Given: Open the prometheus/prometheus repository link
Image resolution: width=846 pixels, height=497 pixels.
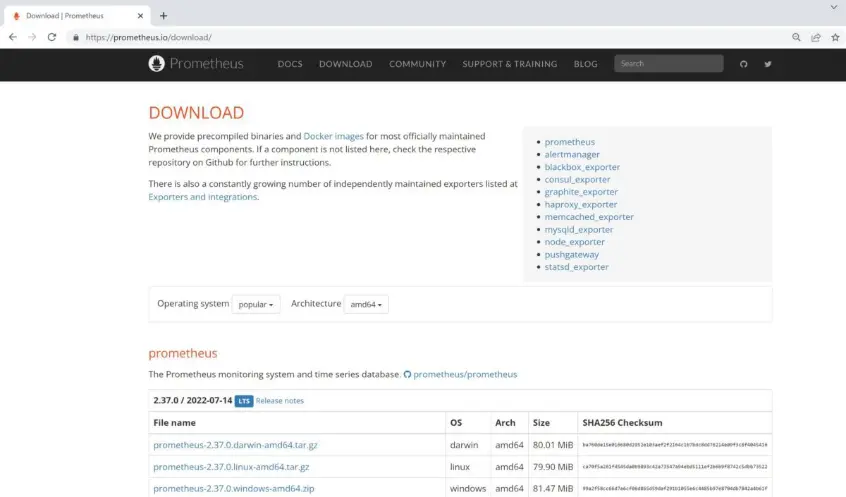Looking at the screenshot, I should coord(465,374).
